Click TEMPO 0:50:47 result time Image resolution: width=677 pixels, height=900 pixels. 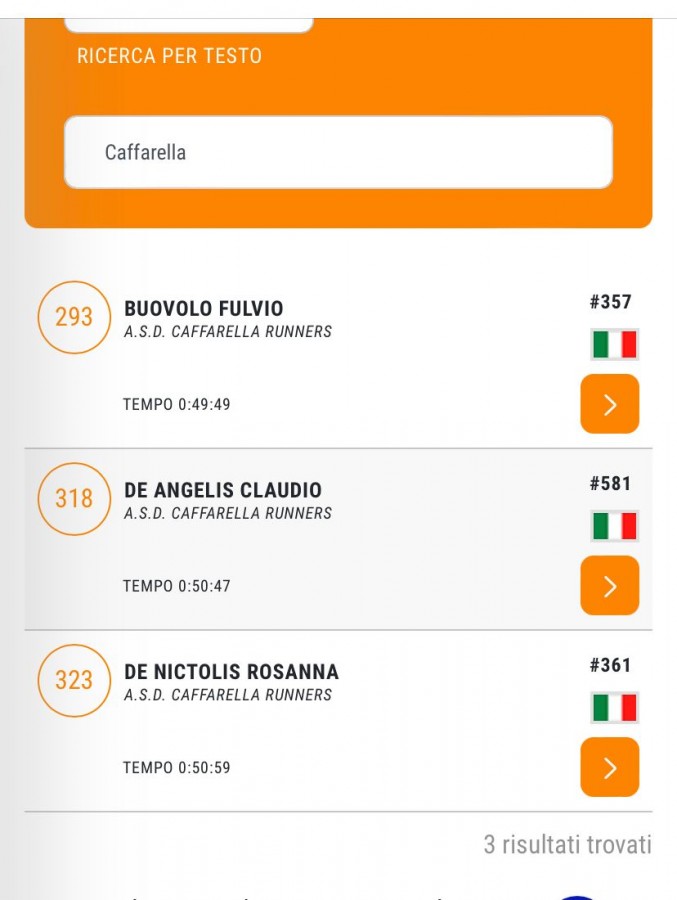176,586
